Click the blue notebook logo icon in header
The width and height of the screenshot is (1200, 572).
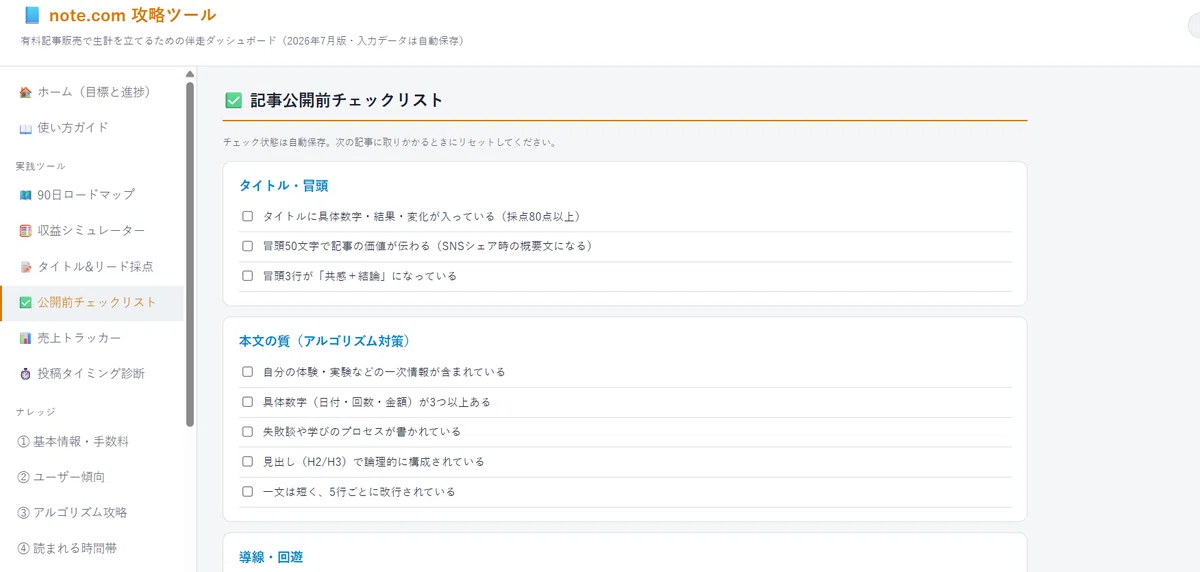32,16
